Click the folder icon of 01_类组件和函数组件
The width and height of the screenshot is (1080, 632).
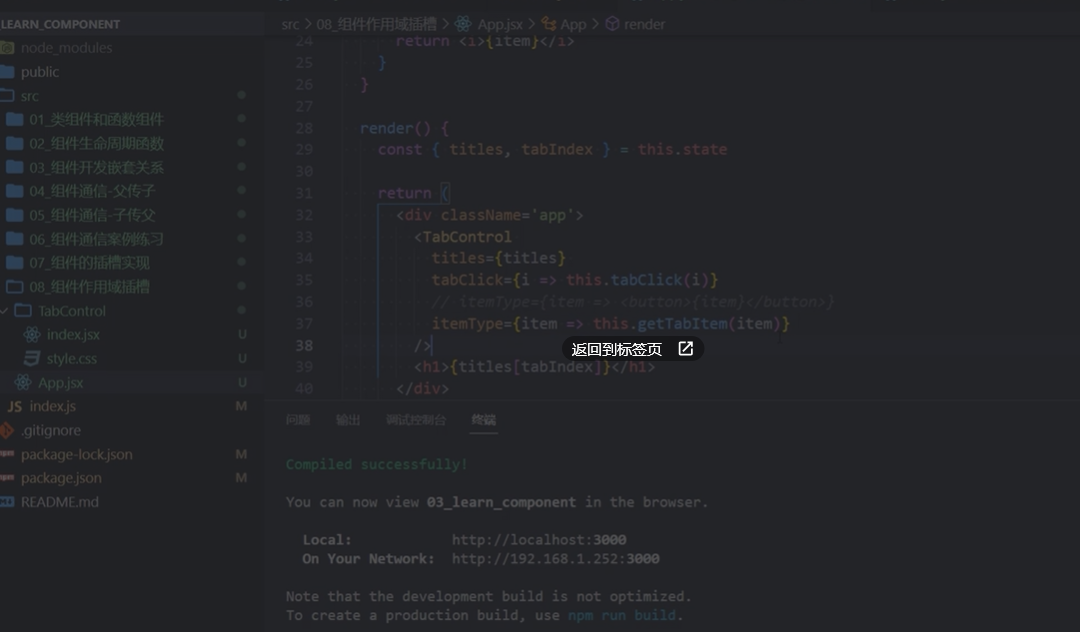click(x=14, y=119)
